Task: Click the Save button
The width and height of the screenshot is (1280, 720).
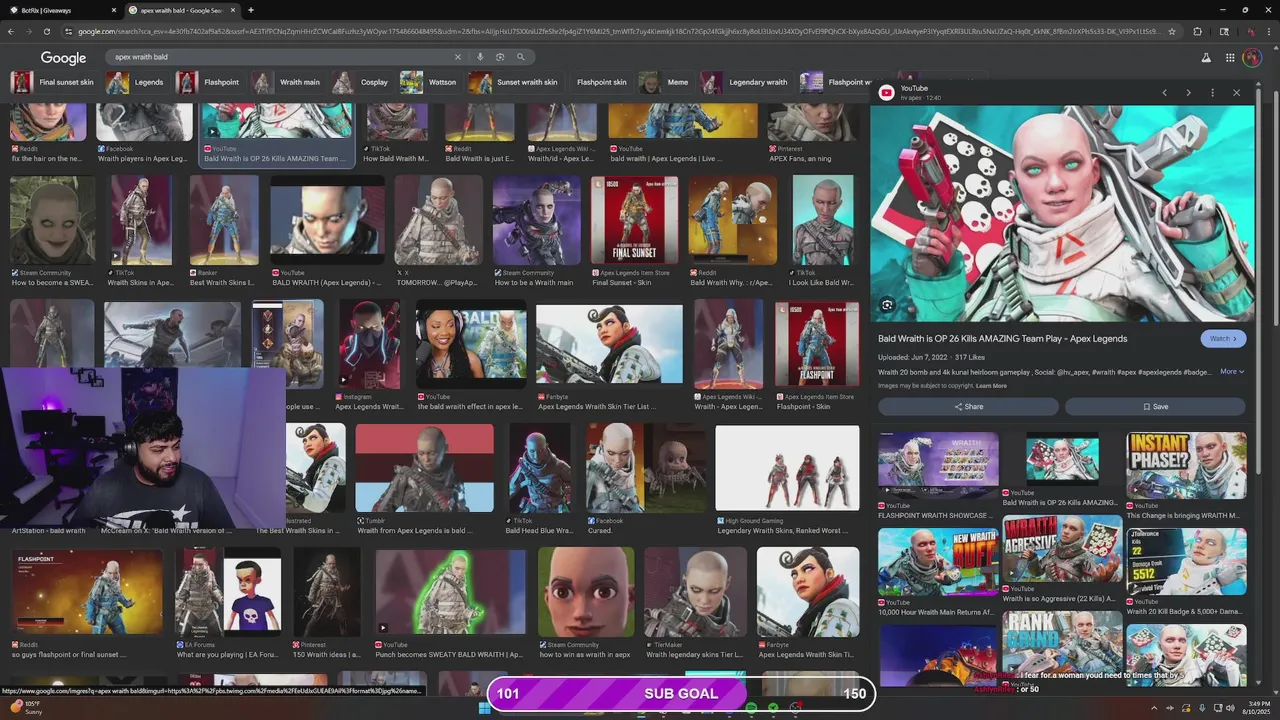Action: [1155, 407]
